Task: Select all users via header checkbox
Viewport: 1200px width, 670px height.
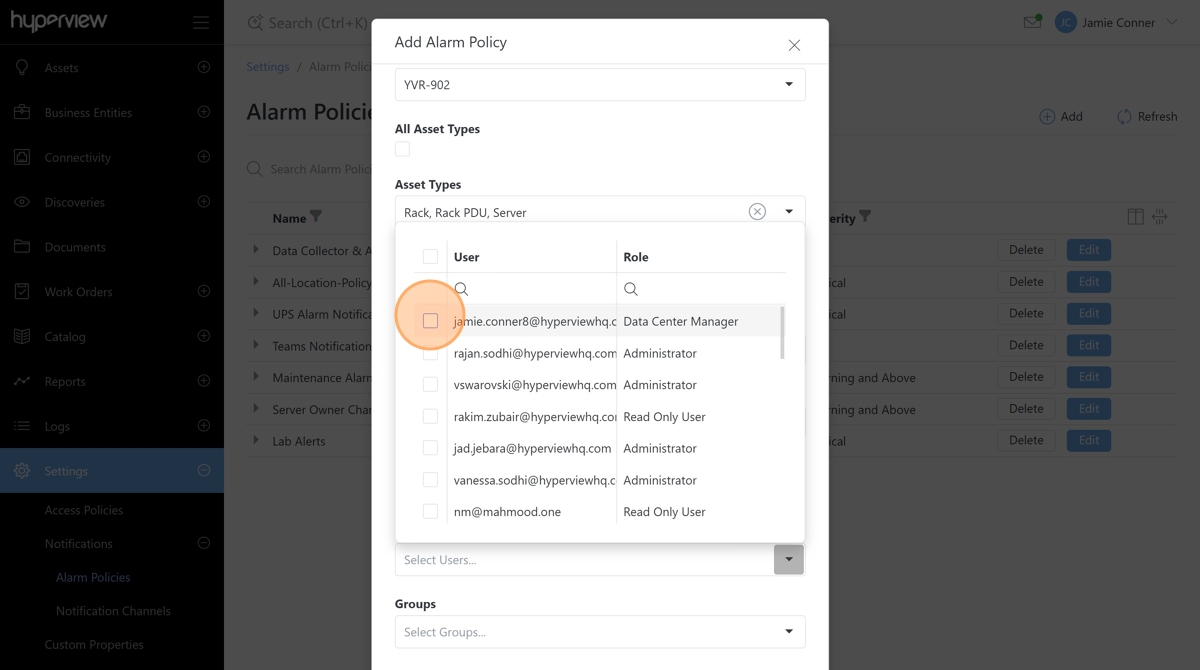Action: tap(430, 257)
